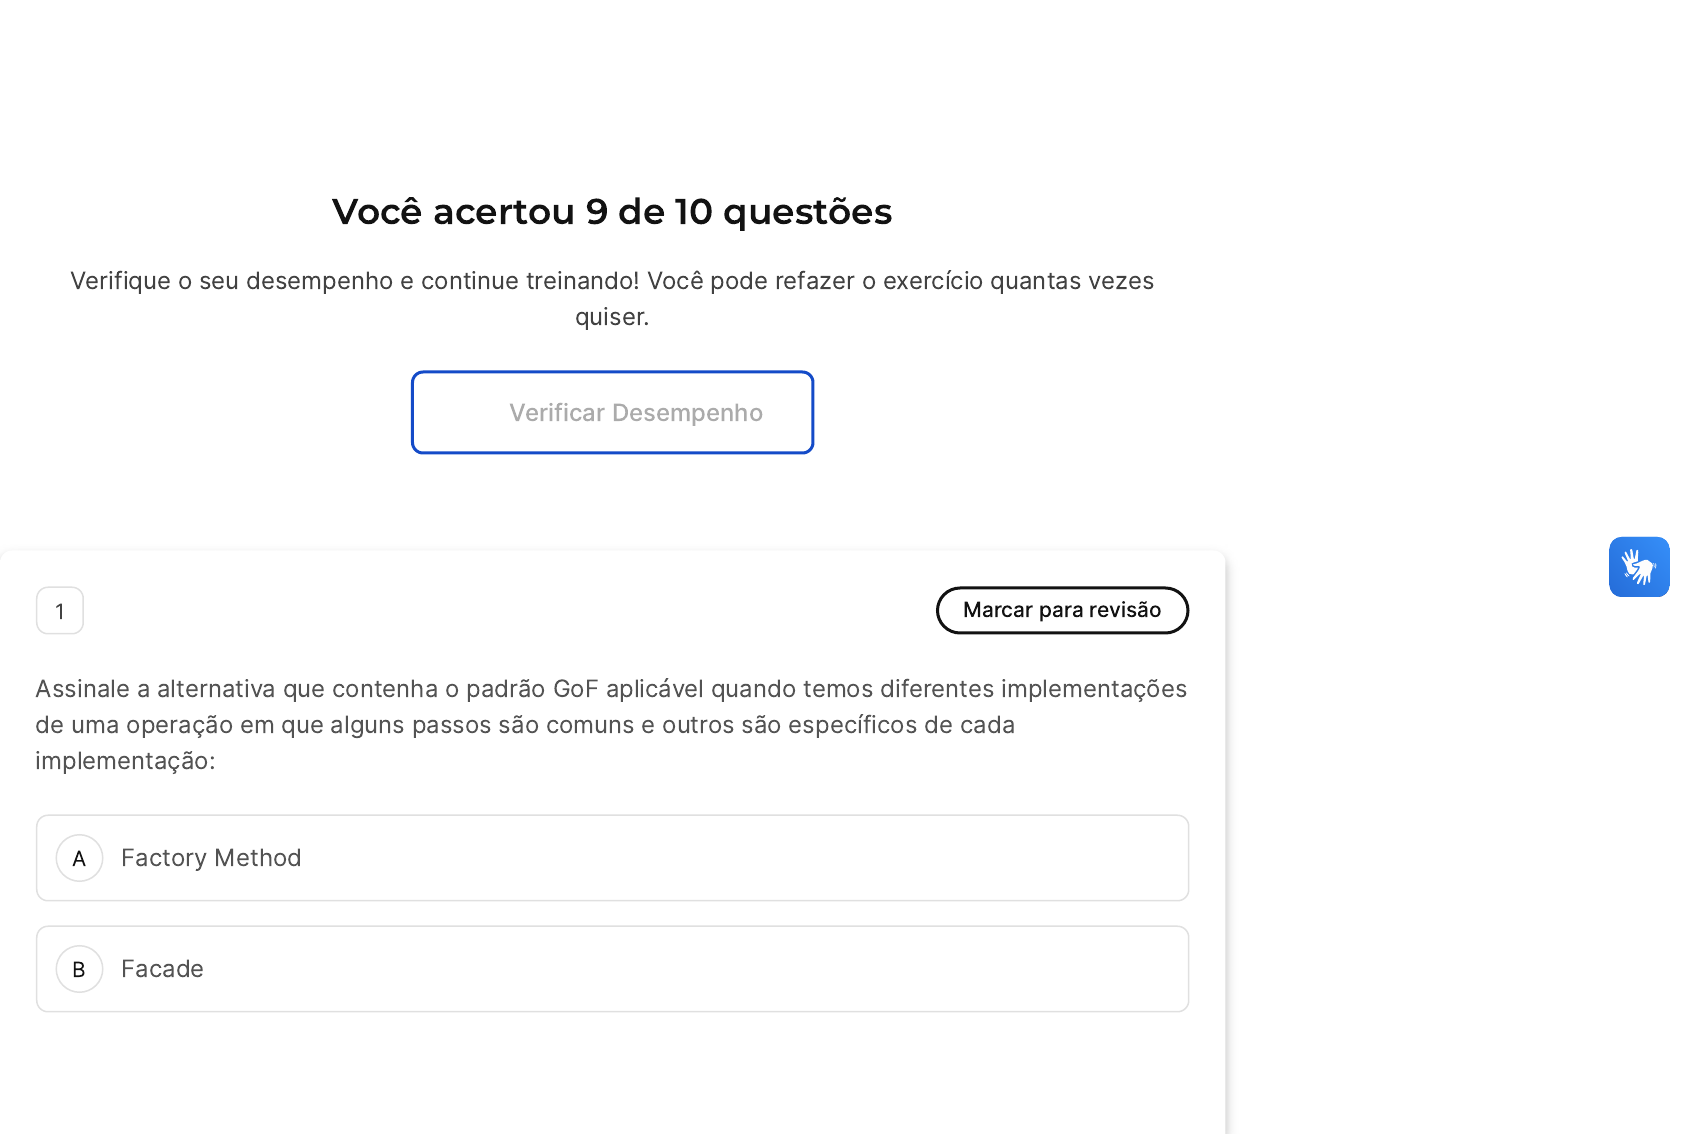
Task: Click the word "quiser." under the heading
Action: [612, 317]
